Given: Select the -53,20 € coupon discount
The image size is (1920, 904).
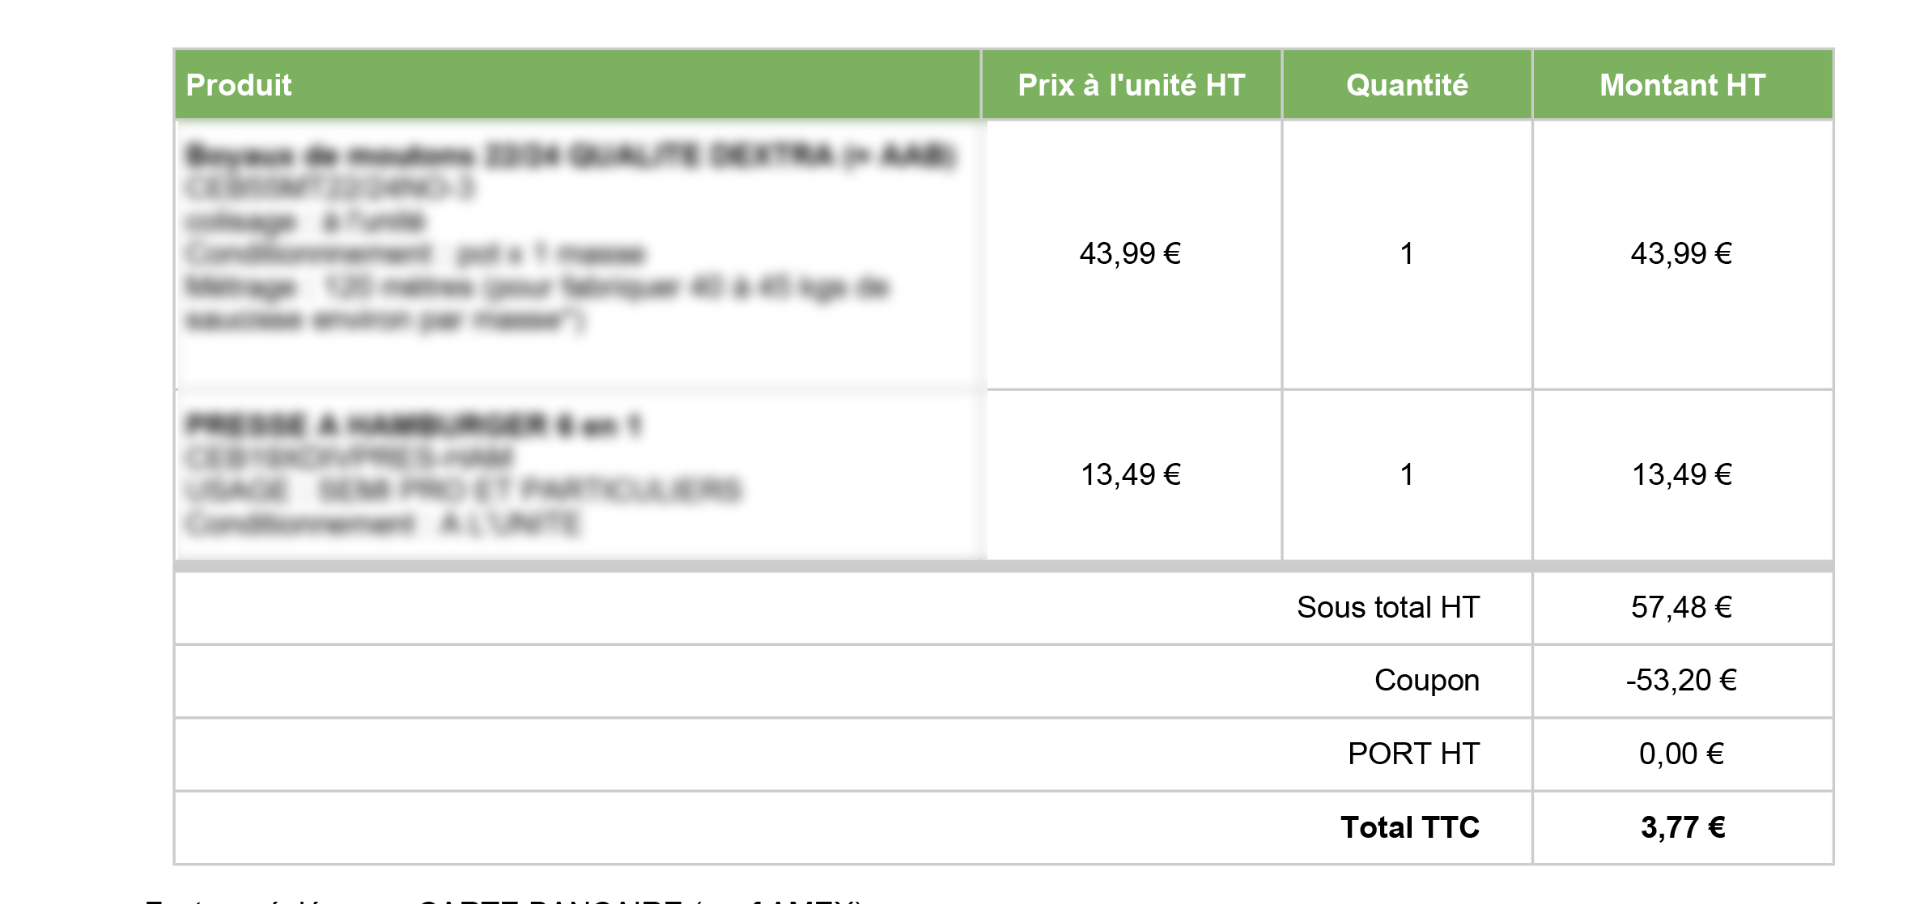Looking at the screenshot, I should 1681,681.
